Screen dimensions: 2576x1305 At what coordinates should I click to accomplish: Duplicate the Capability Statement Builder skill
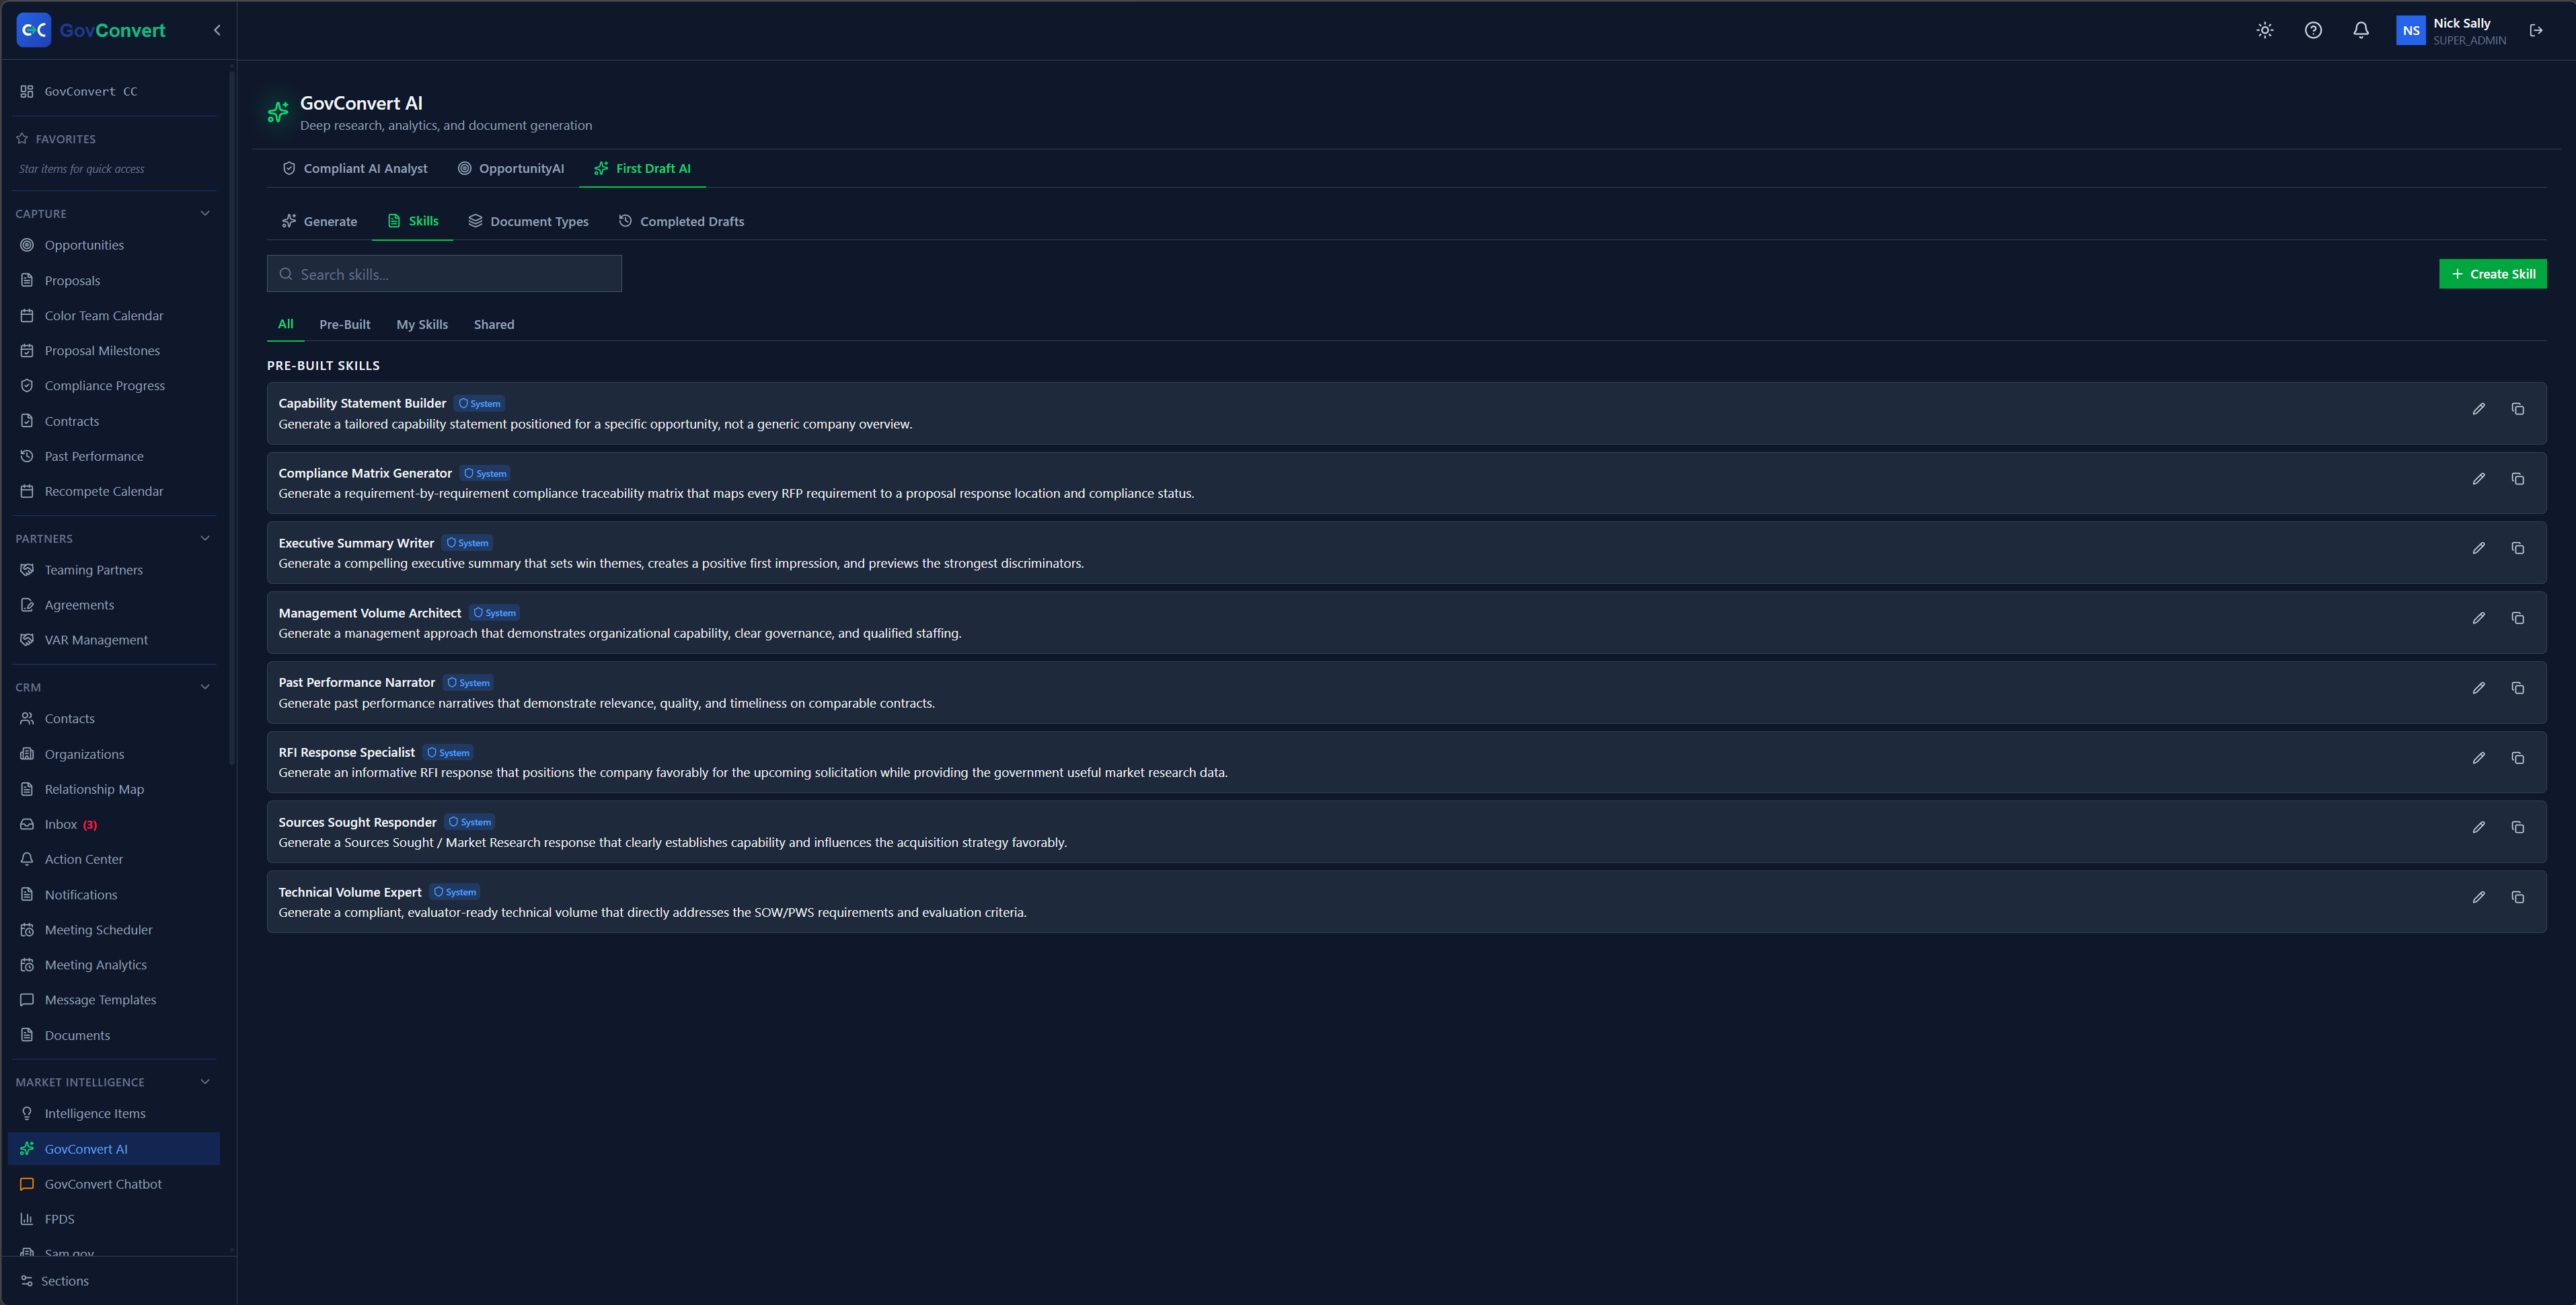(x=2518, y=409)
